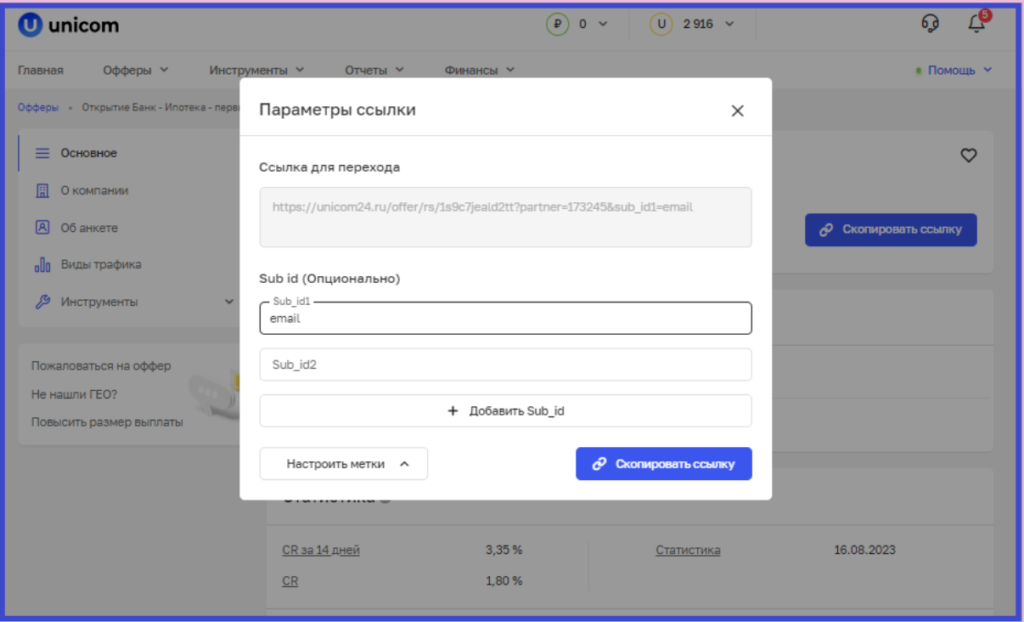Open the notifications bell icon

point(977,24)
